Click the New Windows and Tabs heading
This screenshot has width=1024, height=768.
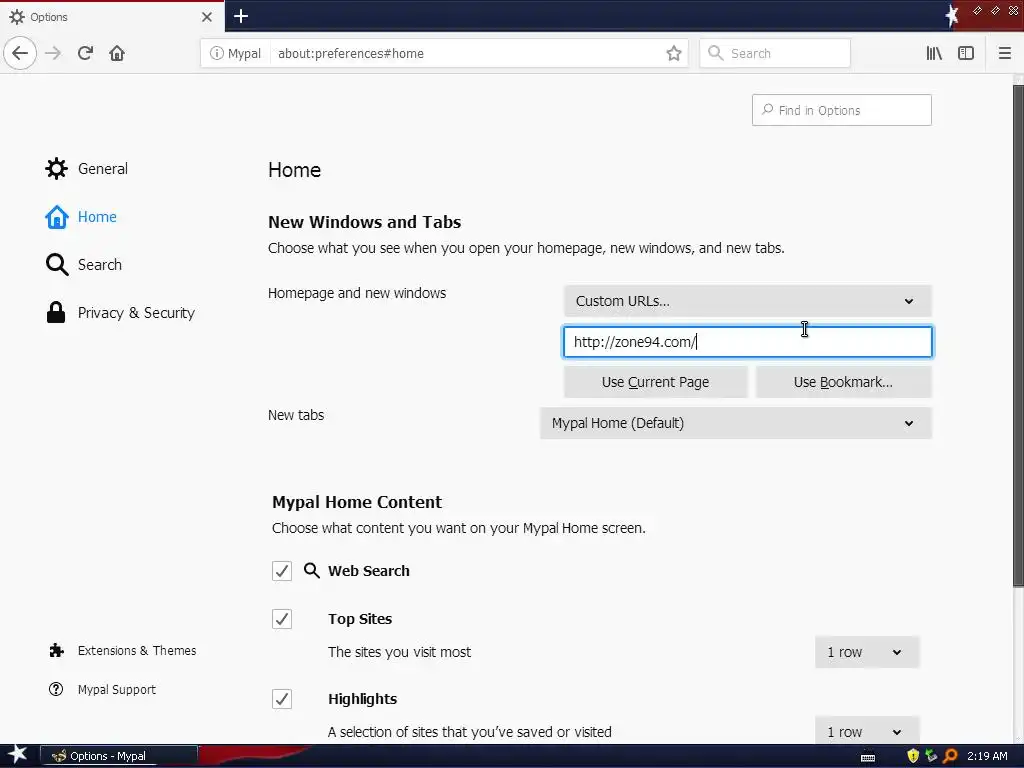tap(364, 222)
